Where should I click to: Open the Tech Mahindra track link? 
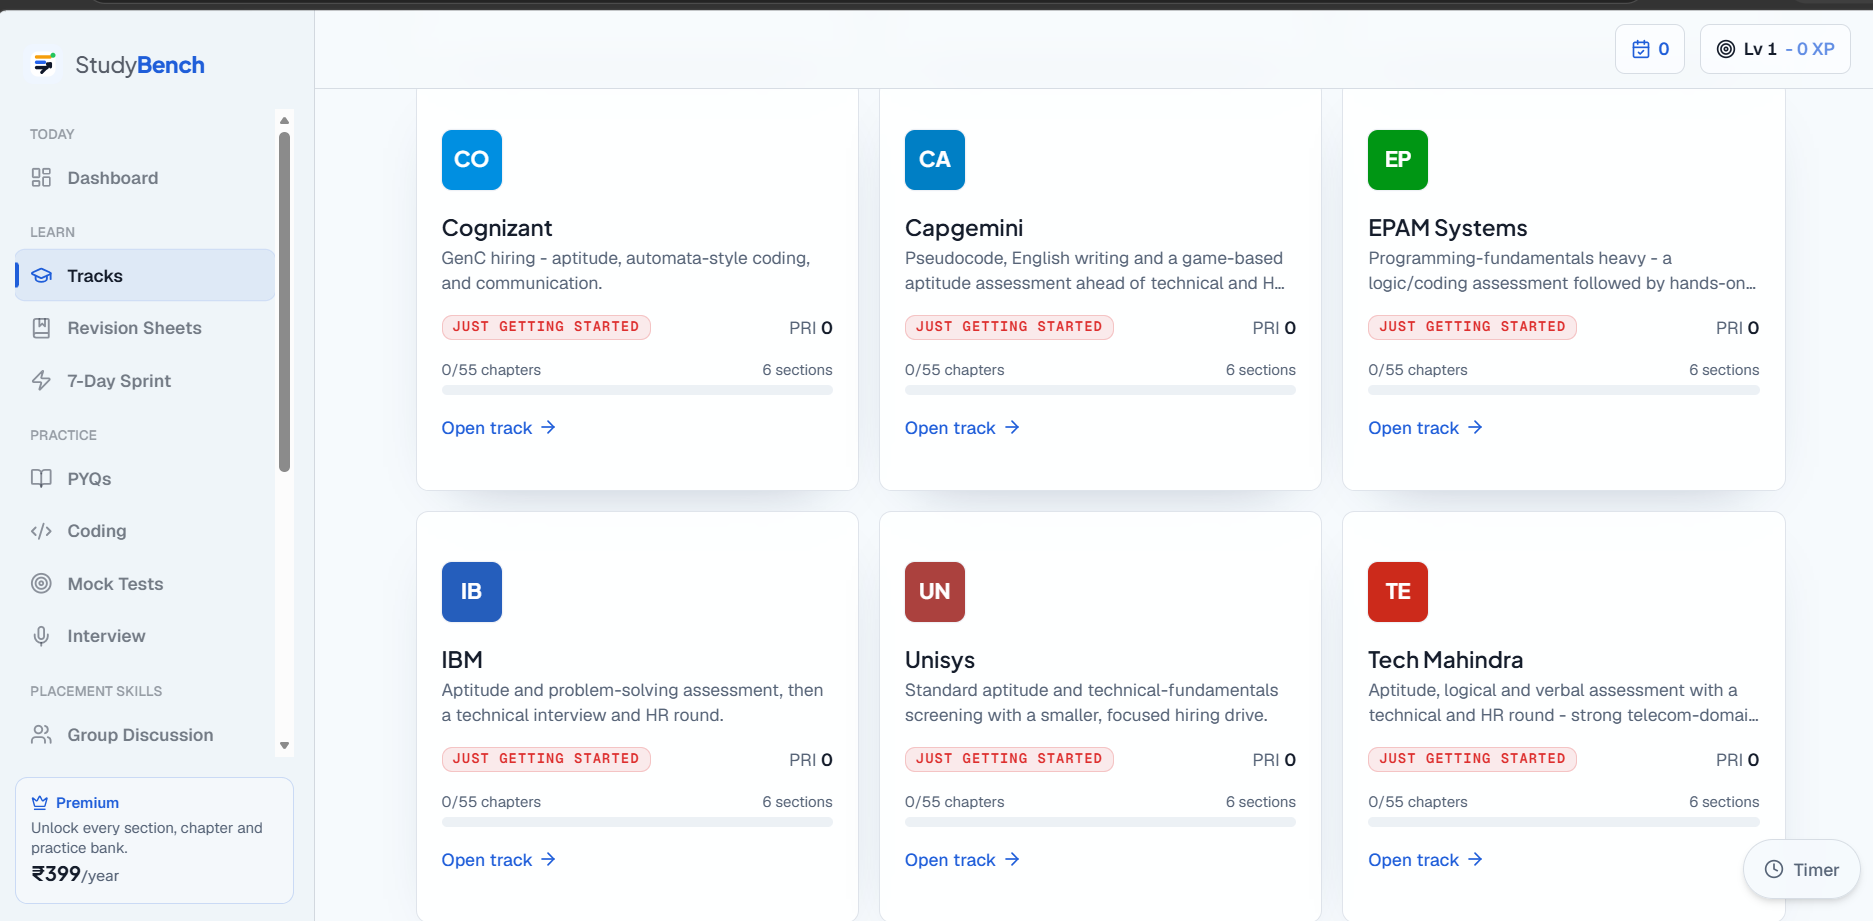click(x=1425, y=860)
